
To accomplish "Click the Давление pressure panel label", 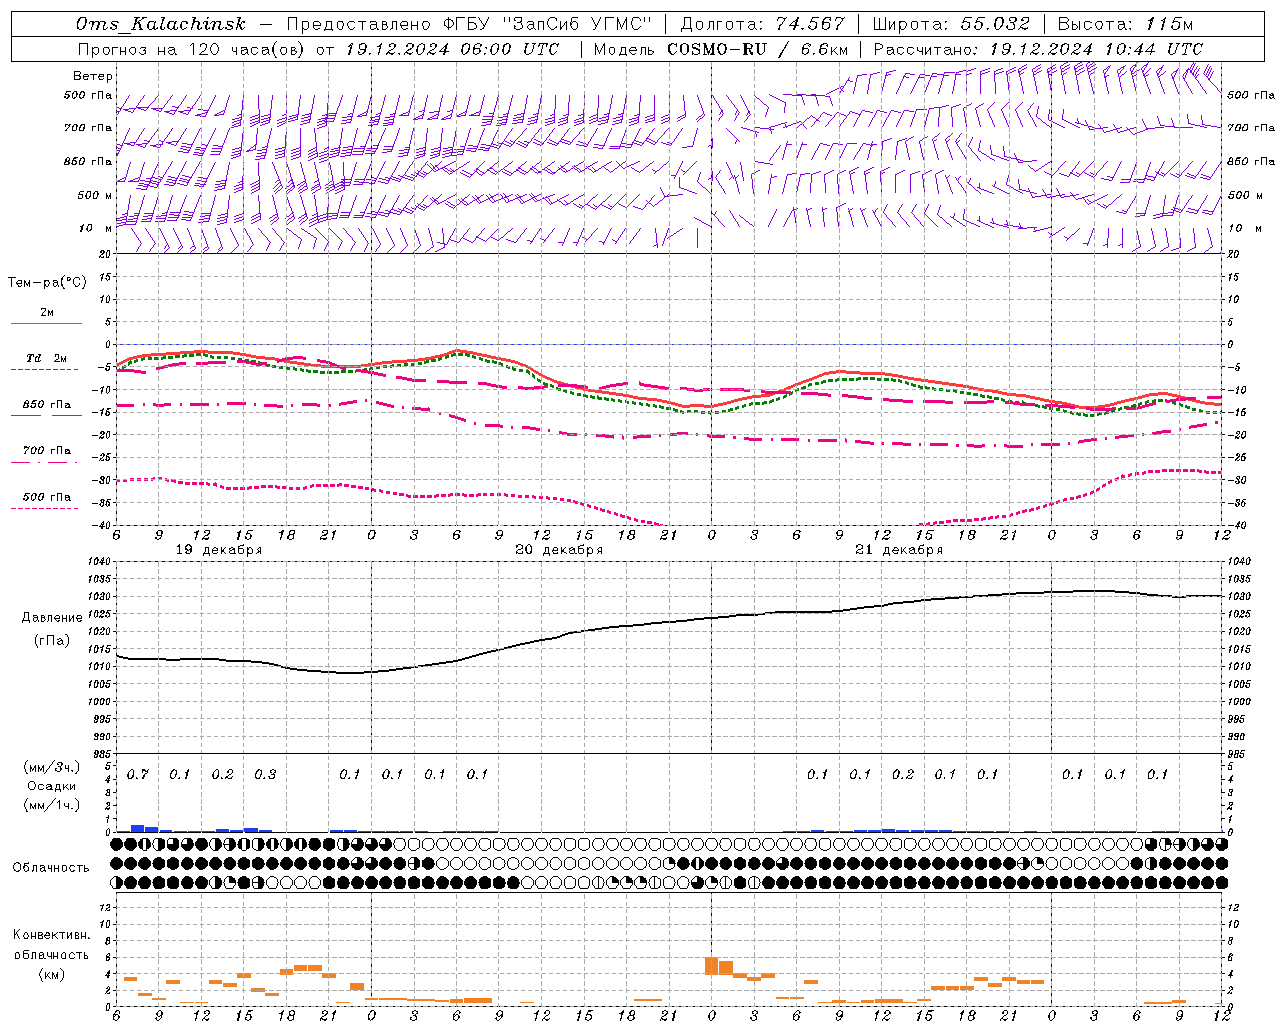I will pyautogui.click(x=52, y=618).
